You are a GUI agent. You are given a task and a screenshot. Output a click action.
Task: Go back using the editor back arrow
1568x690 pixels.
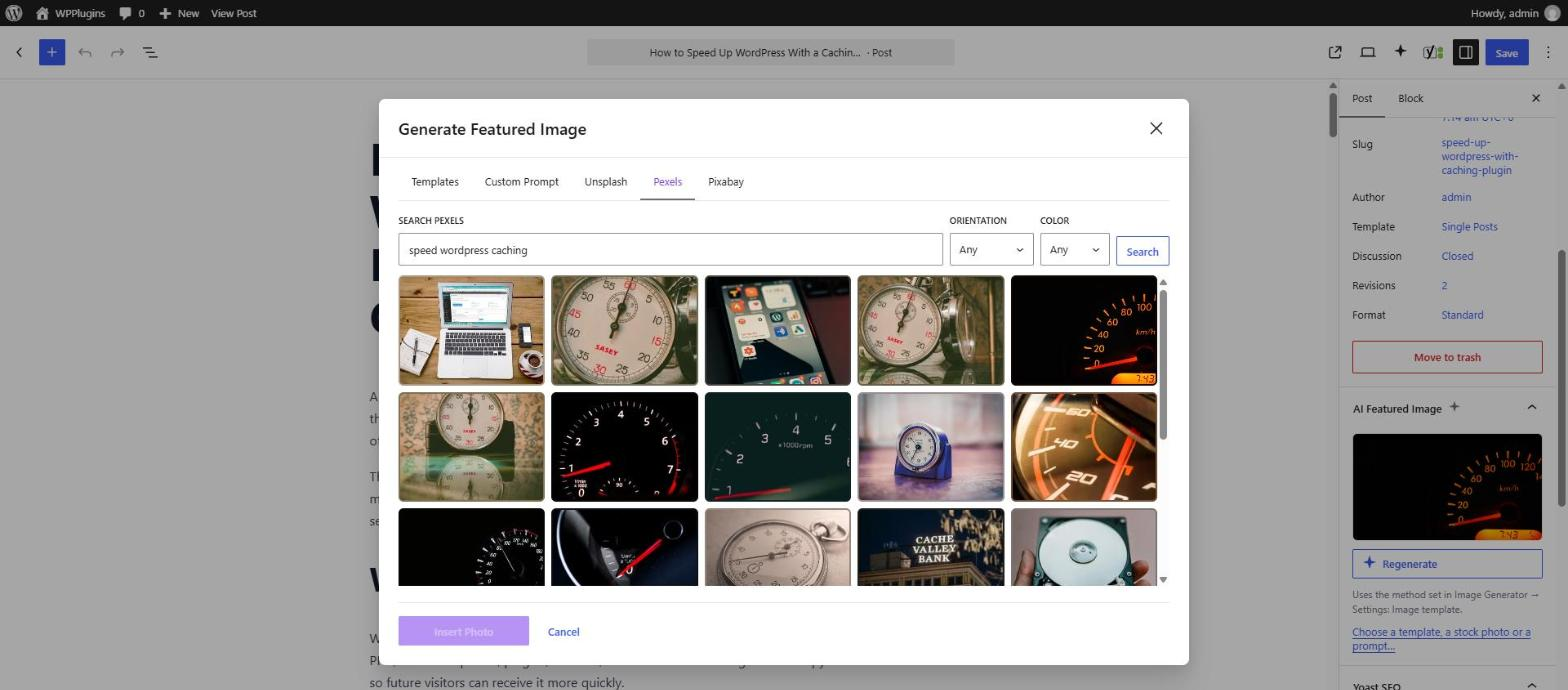(19, 52)
